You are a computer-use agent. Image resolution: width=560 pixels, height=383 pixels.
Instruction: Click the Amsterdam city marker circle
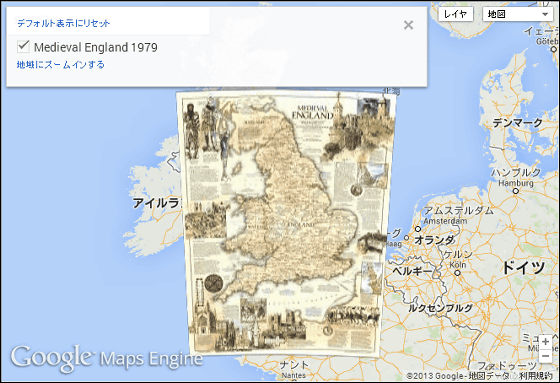point(418,228)
